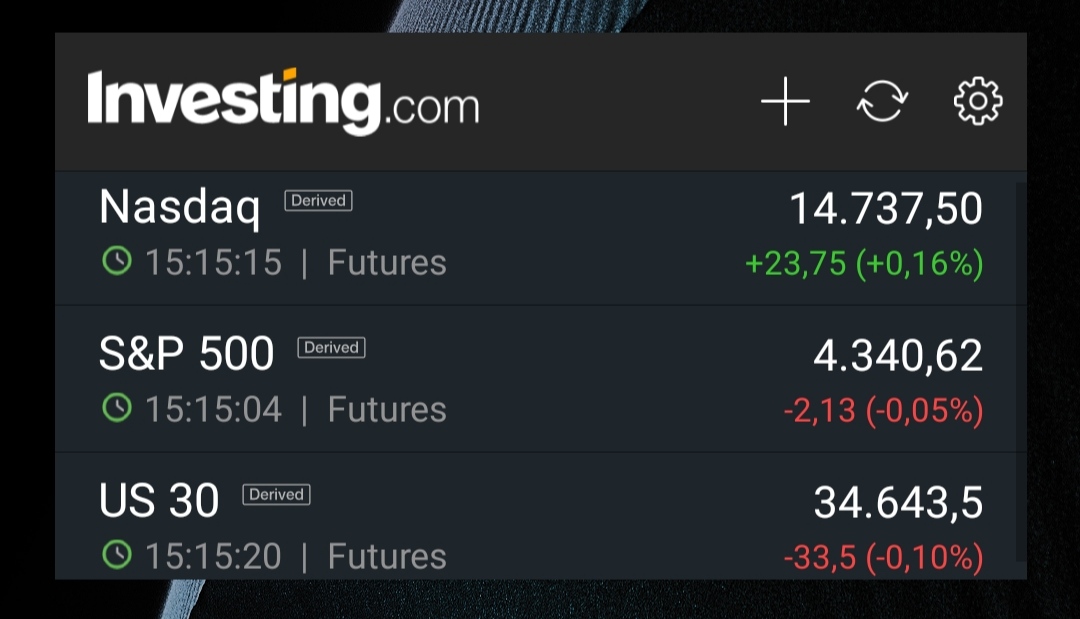Click the Investing.com logo
The height and width of the screenshot is (619, 1080).
(x=283, y=101)
